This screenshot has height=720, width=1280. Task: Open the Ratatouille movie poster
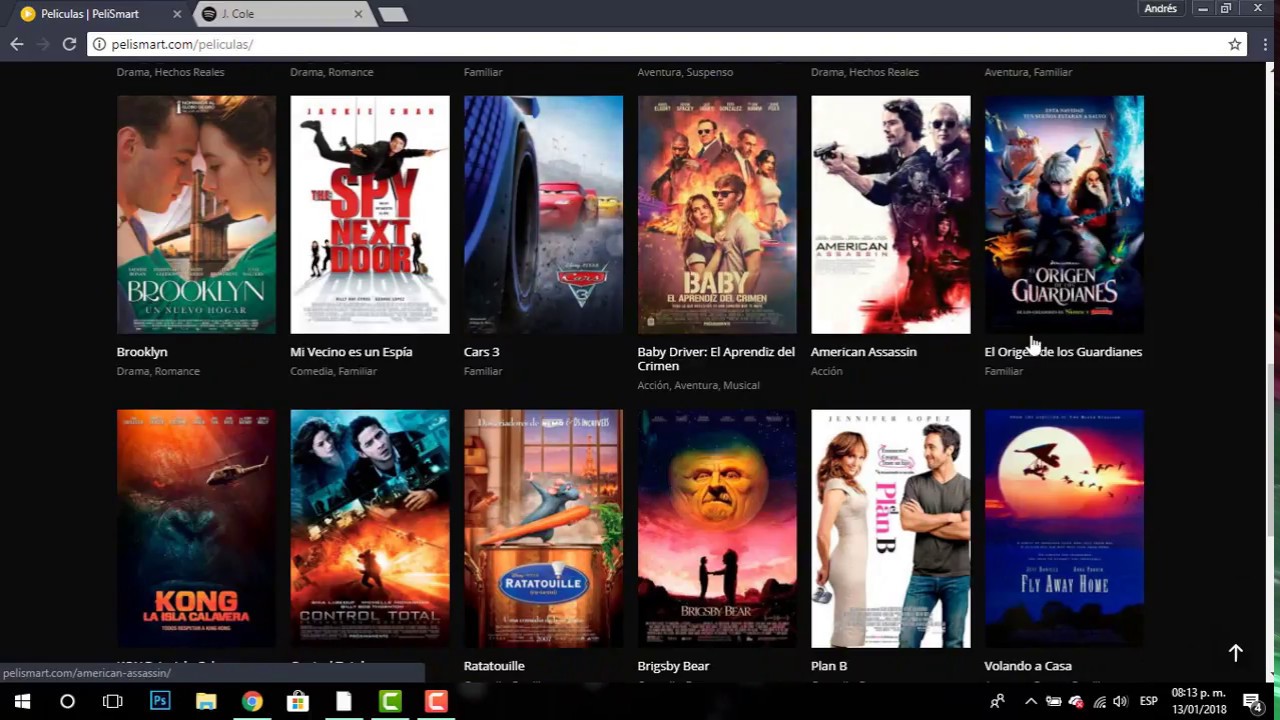543,529
